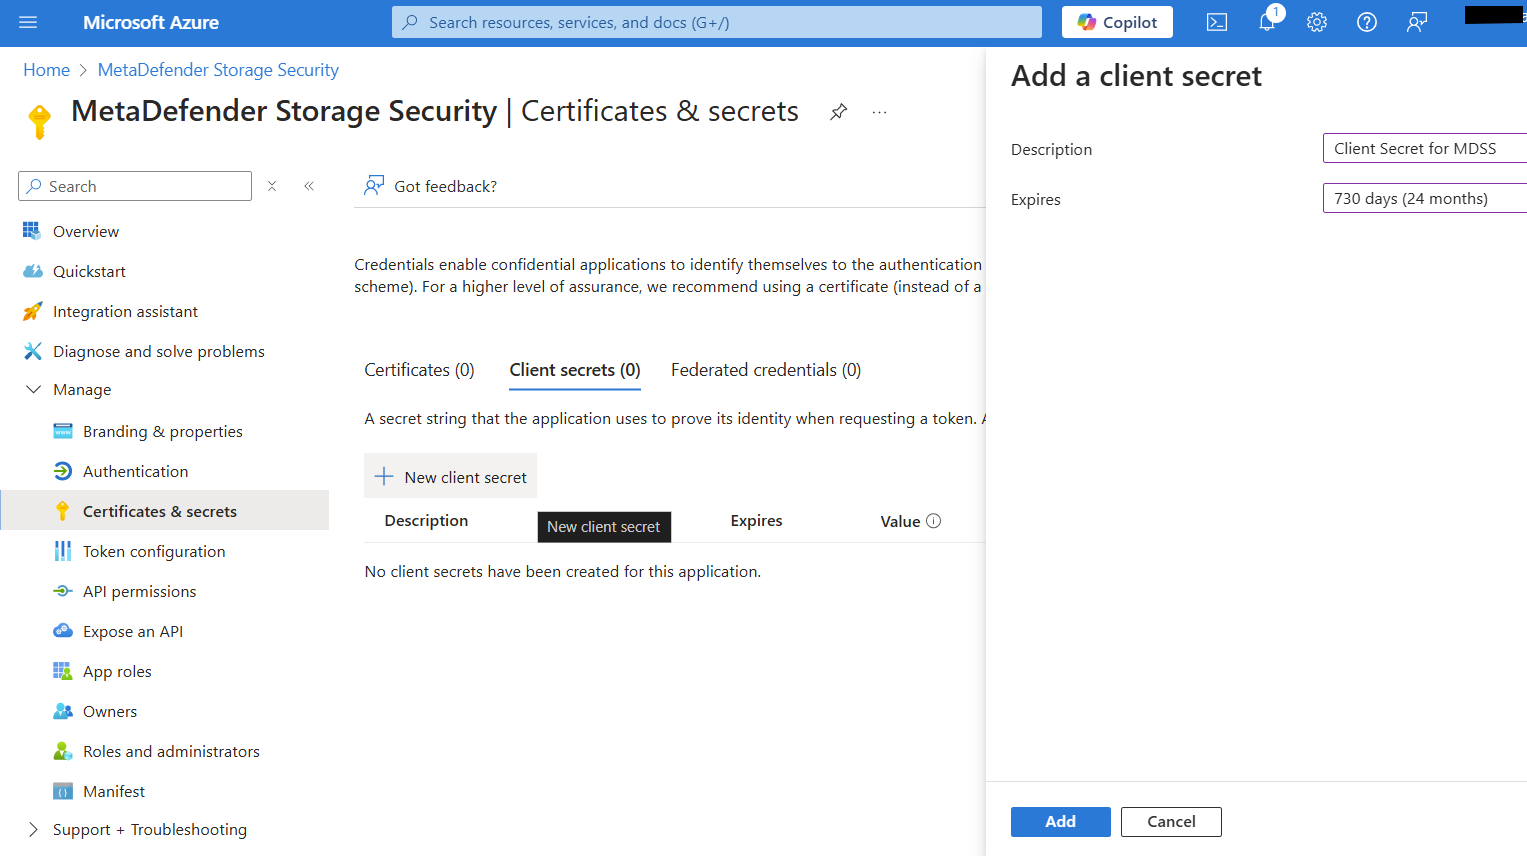Viewport: 1527px width, 856px height.
Task: Click the Branding & properties icon
Action: click(62, 431)
